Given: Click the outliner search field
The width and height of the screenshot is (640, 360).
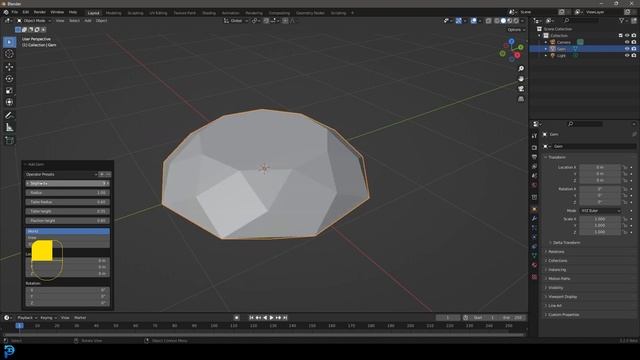Looking at the screenshot, I should pos(582,20).
